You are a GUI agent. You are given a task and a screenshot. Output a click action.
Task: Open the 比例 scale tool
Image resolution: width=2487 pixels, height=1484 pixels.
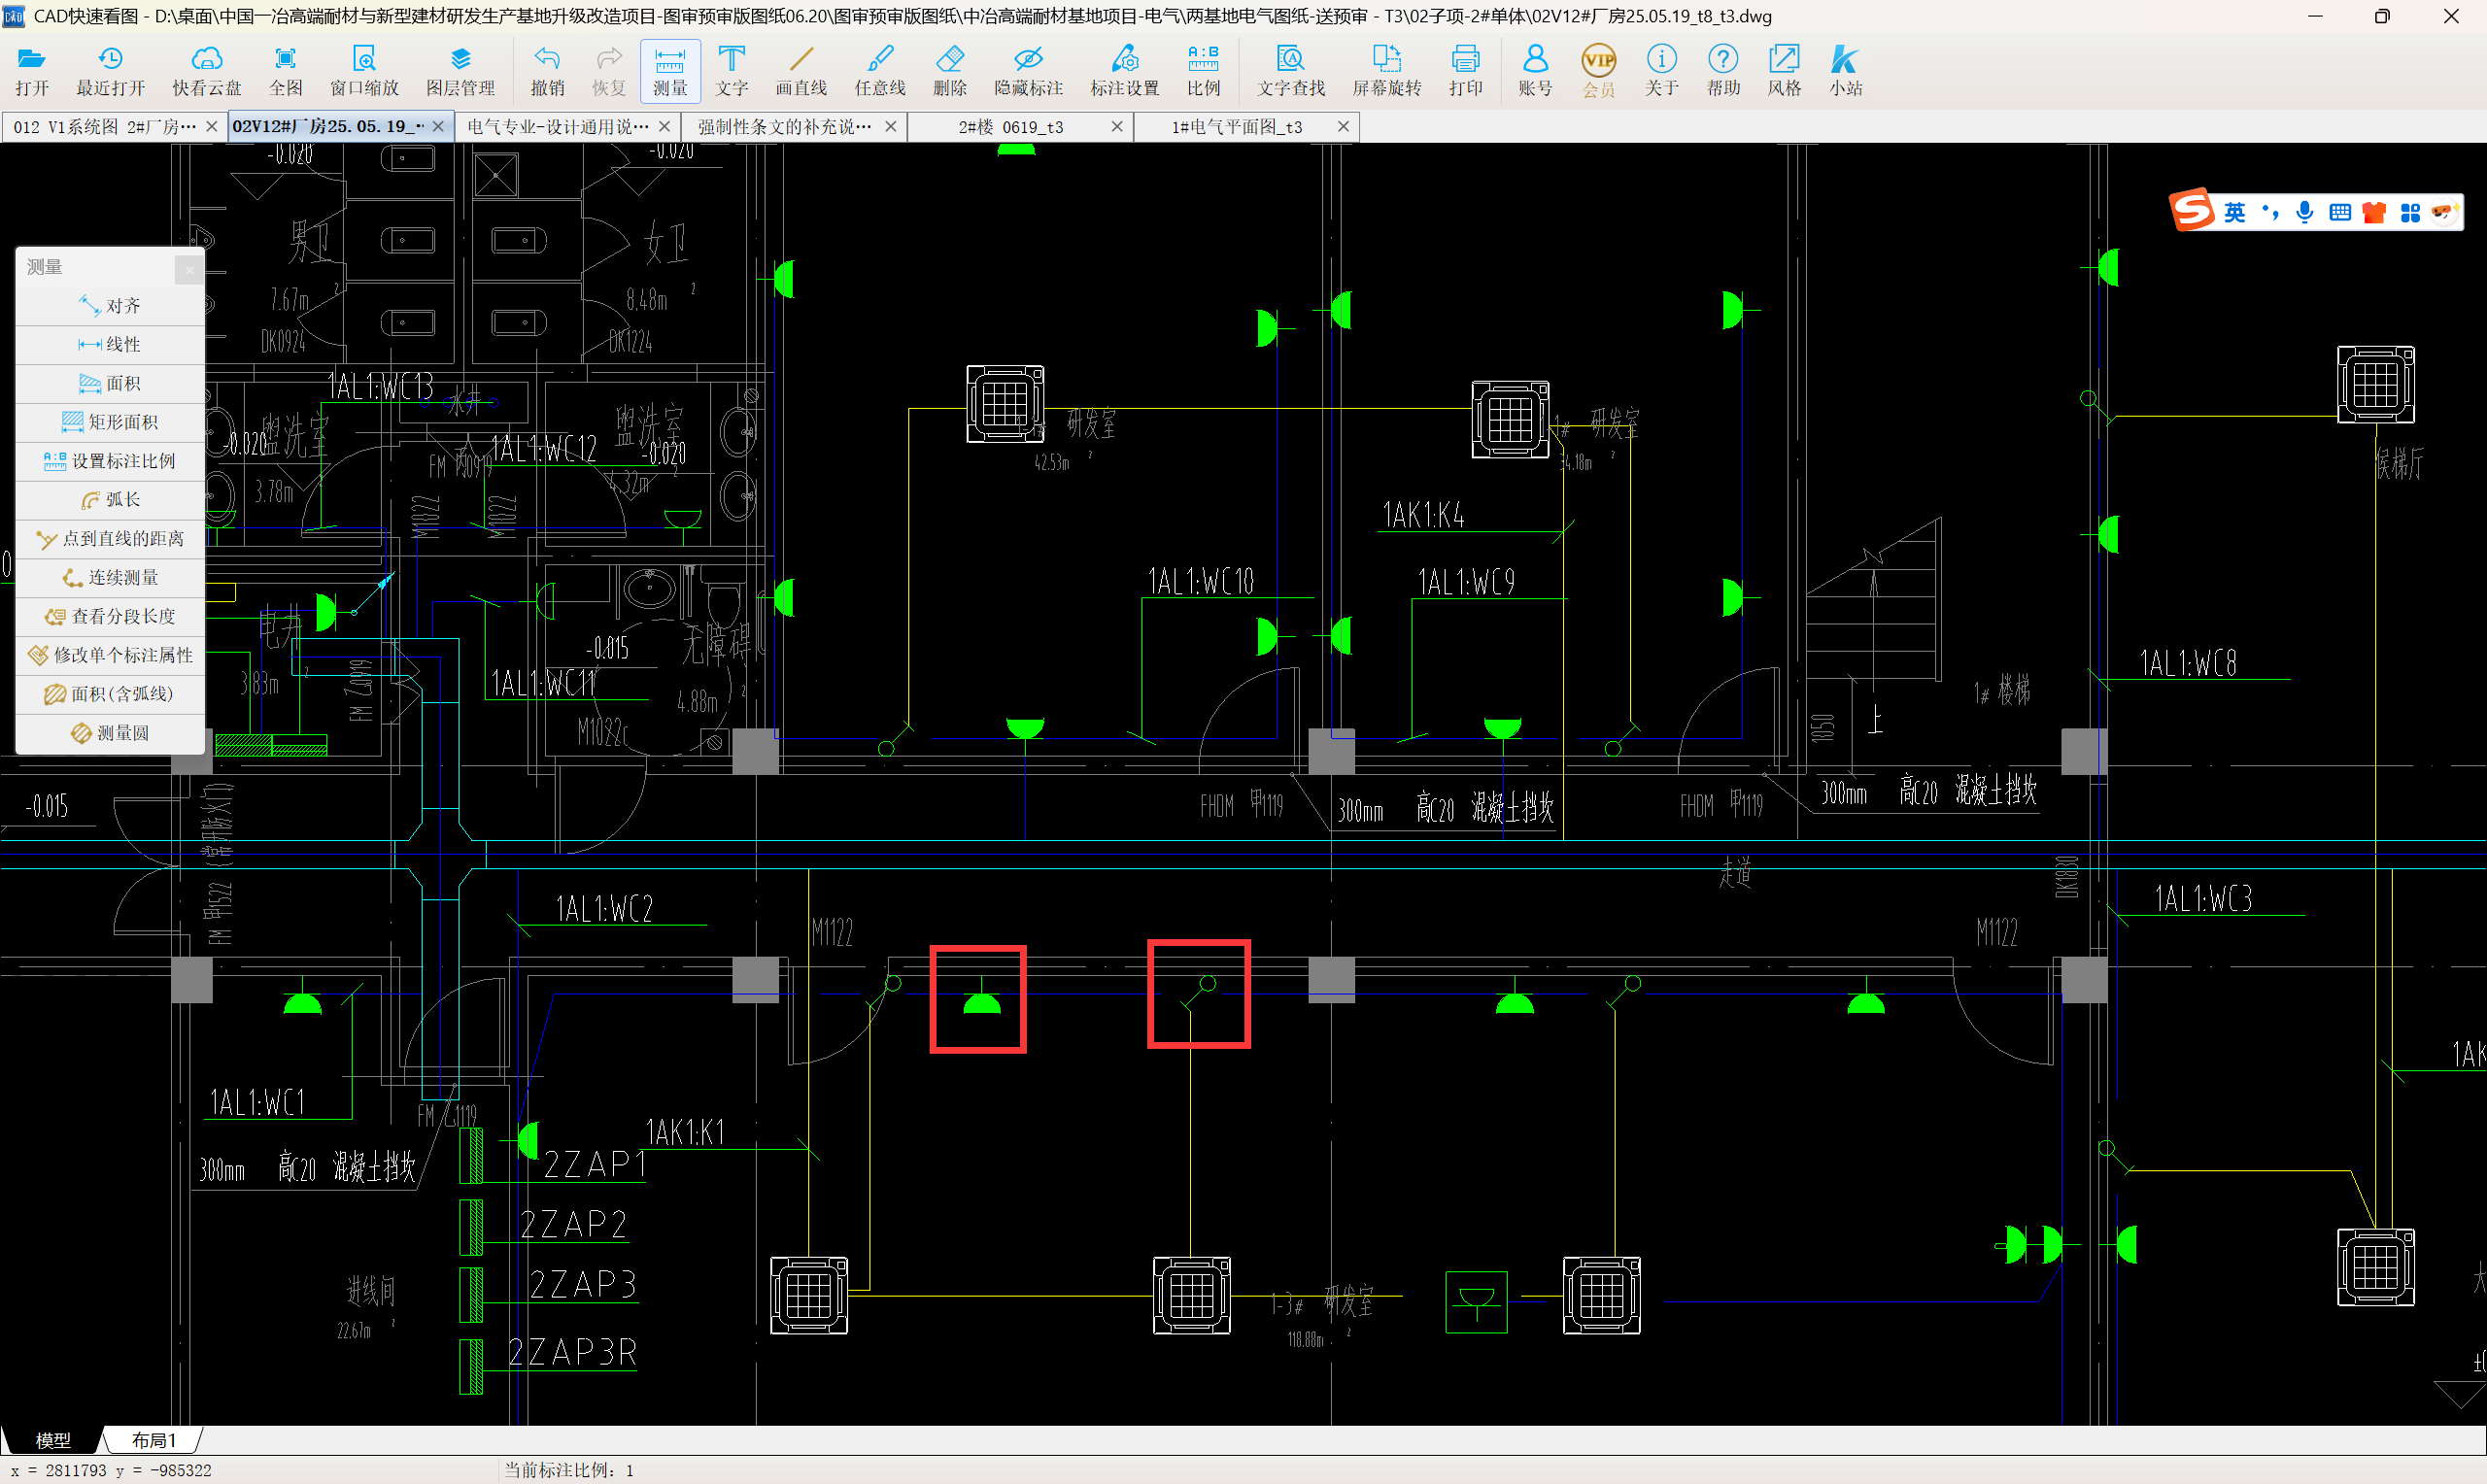[x=1203, y=72]
